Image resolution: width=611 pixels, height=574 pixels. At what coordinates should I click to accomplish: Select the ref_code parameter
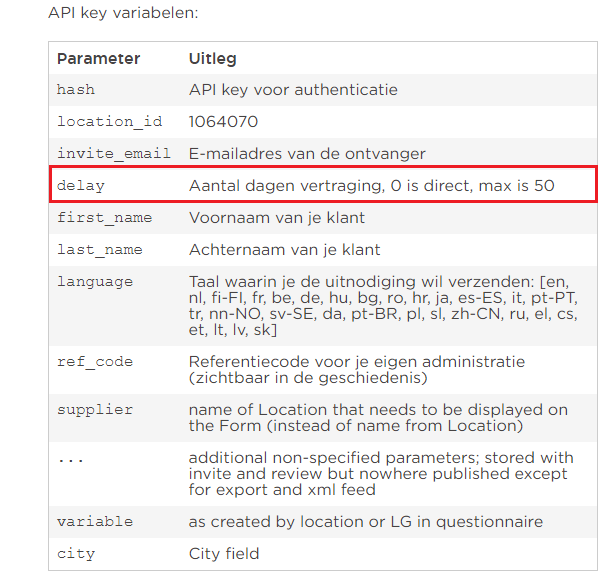pyautogui.click(x=95, y=362)
